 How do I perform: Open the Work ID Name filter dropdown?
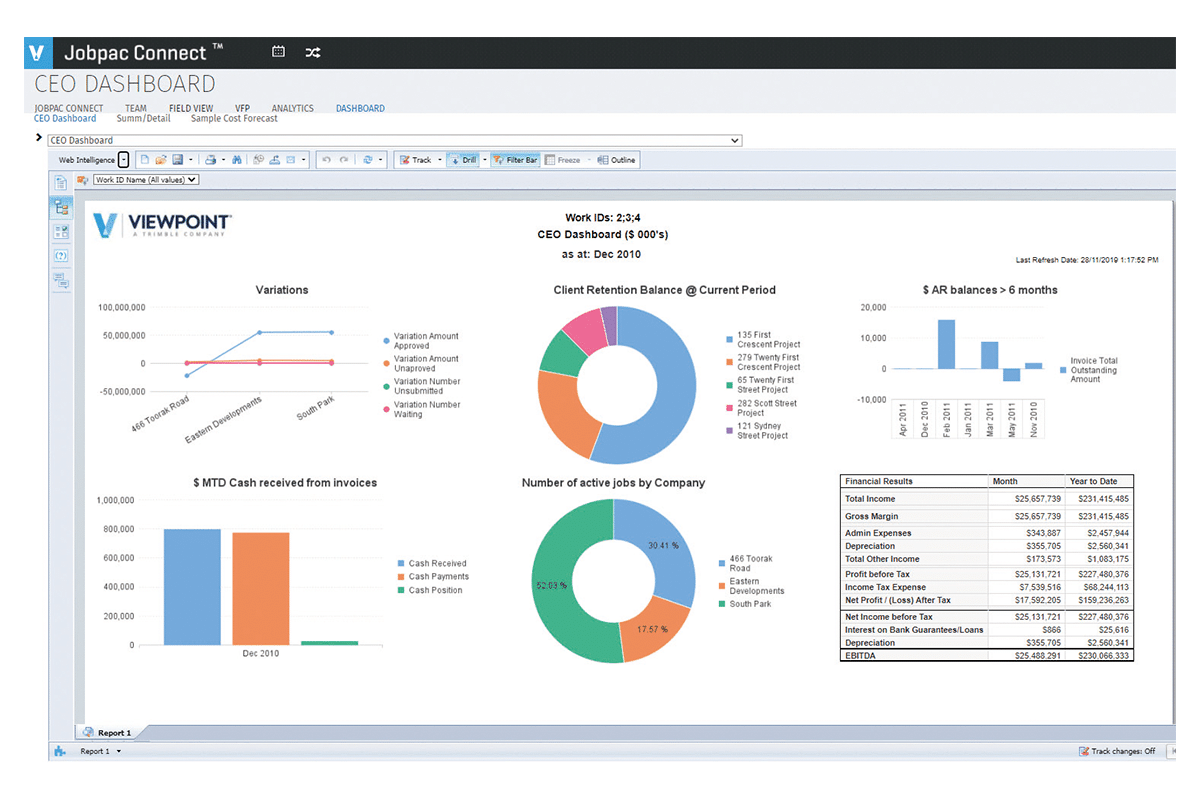[x=146, y=180]
